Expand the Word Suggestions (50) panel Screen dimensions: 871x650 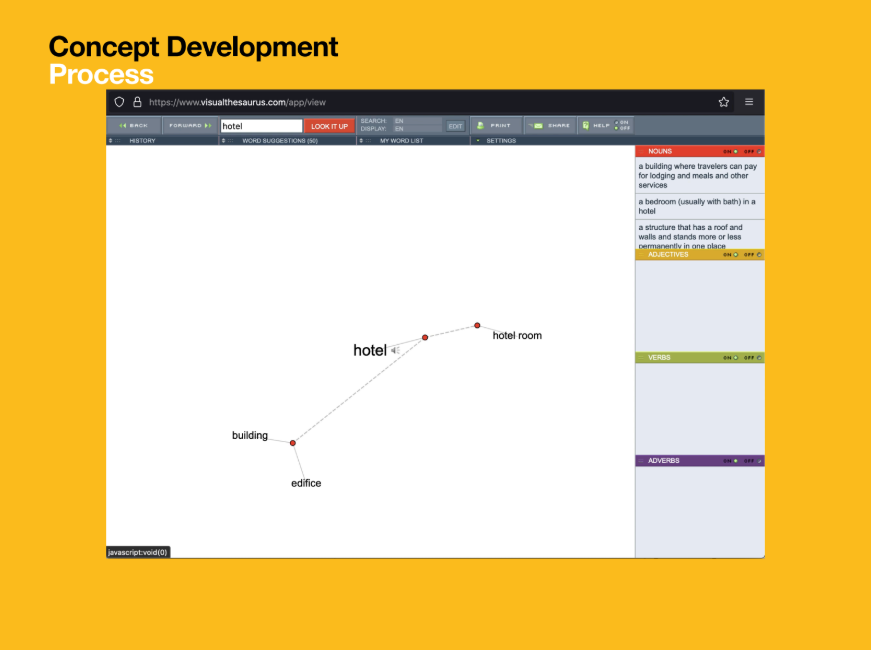[279, 141]
